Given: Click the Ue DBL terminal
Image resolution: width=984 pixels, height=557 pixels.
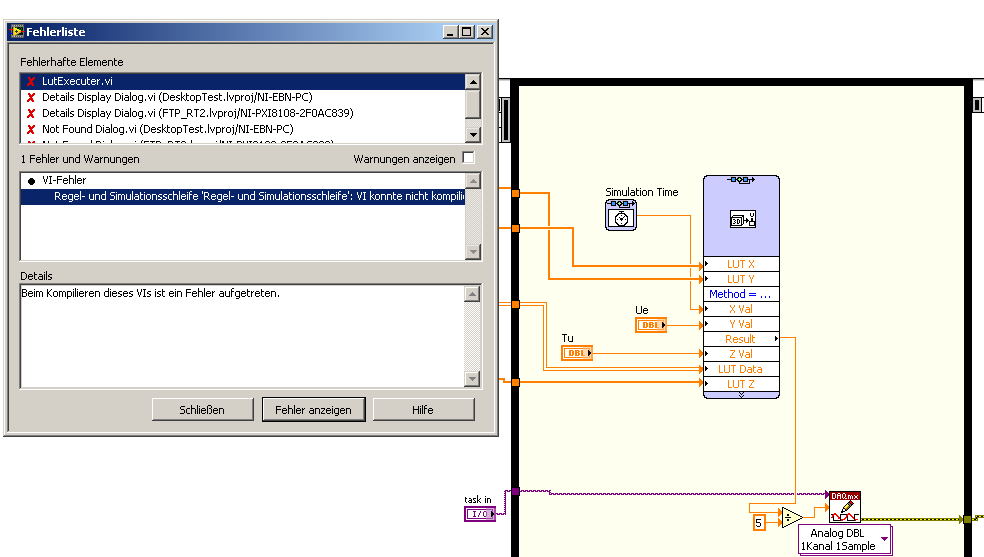Looking at the screenshot, I should pos(650,325).
